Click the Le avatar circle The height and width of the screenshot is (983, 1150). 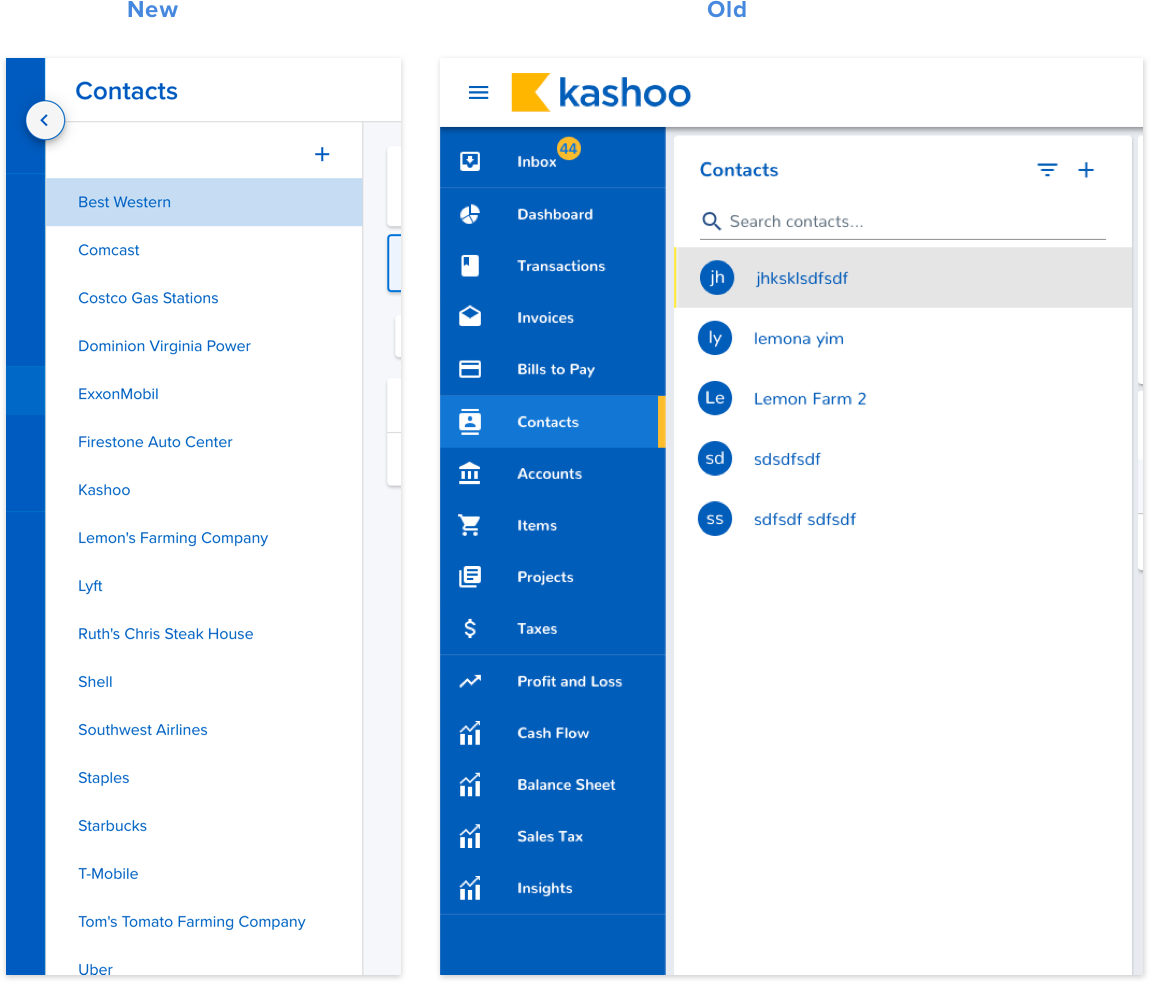click(714, 398)
